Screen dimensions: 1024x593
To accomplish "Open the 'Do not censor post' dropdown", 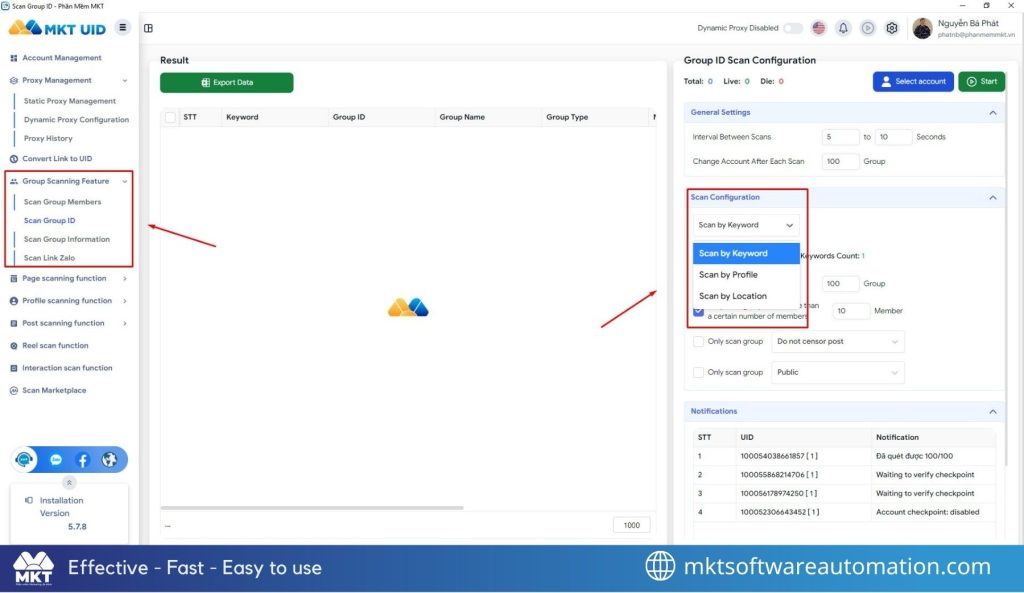I will pos(840,342).
